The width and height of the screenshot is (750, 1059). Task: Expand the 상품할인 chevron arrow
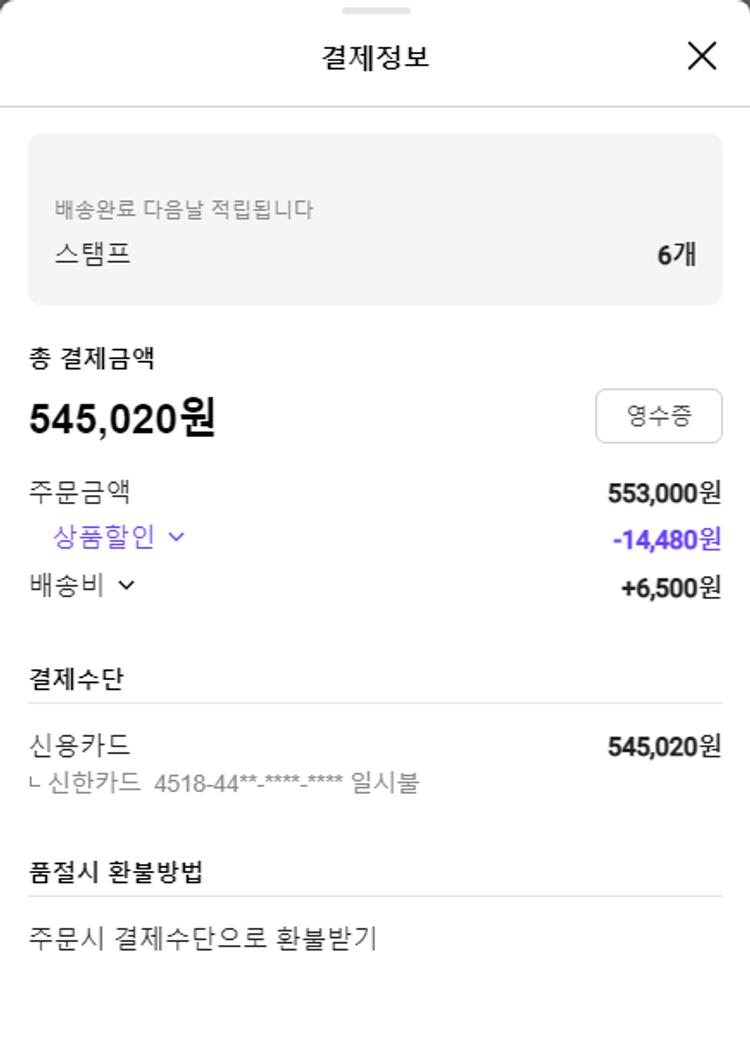[177, 537]
